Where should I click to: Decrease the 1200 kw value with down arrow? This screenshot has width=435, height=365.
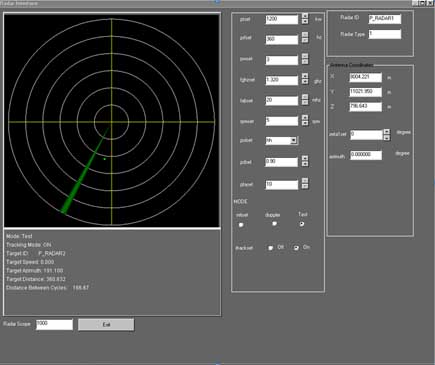[x=305, y=21]
